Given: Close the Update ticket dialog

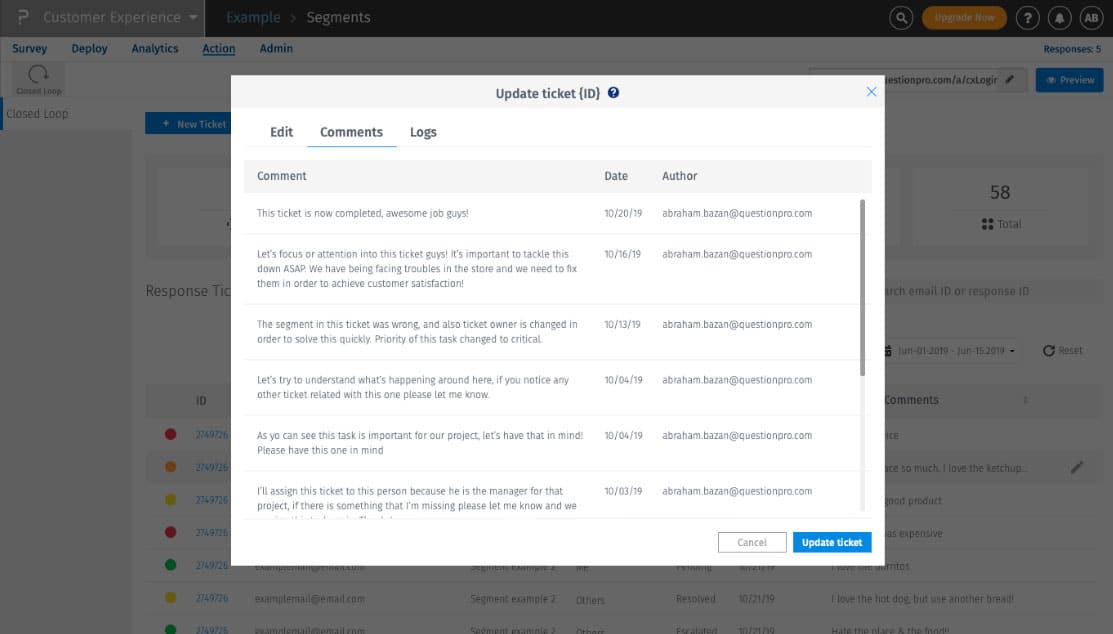Looking at the screenshot, I should (x=871, y=92).
